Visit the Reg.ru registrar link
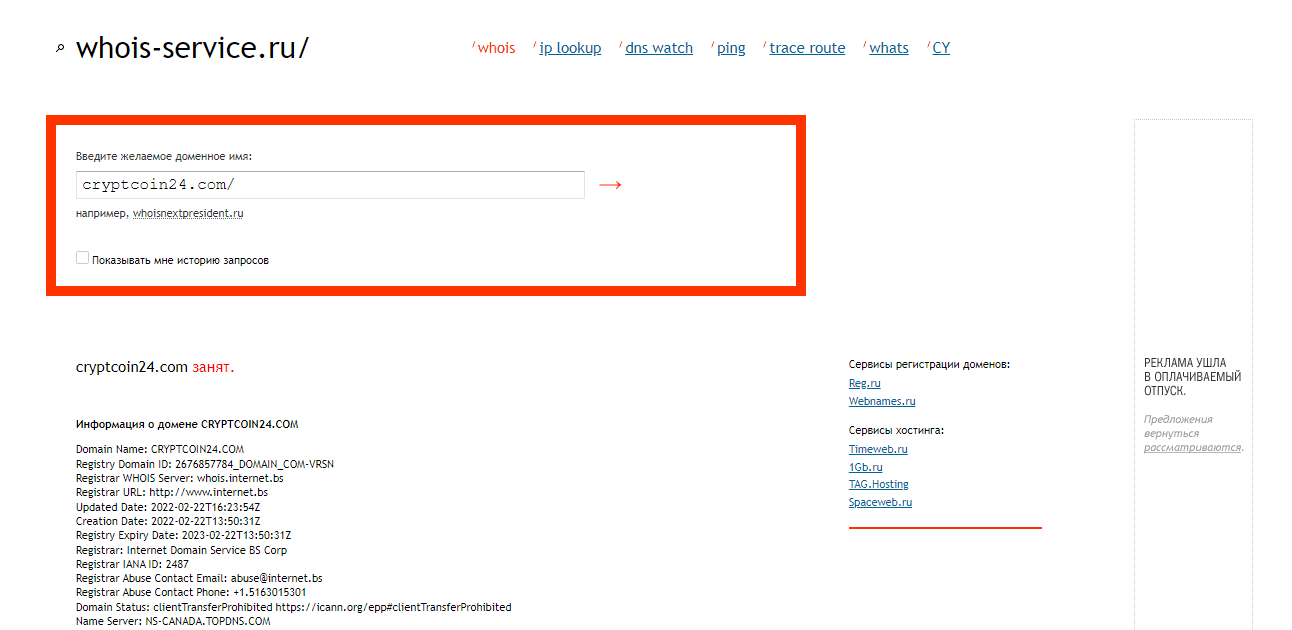This screenshot has height=630, width=1292. (x=864, y=383)
